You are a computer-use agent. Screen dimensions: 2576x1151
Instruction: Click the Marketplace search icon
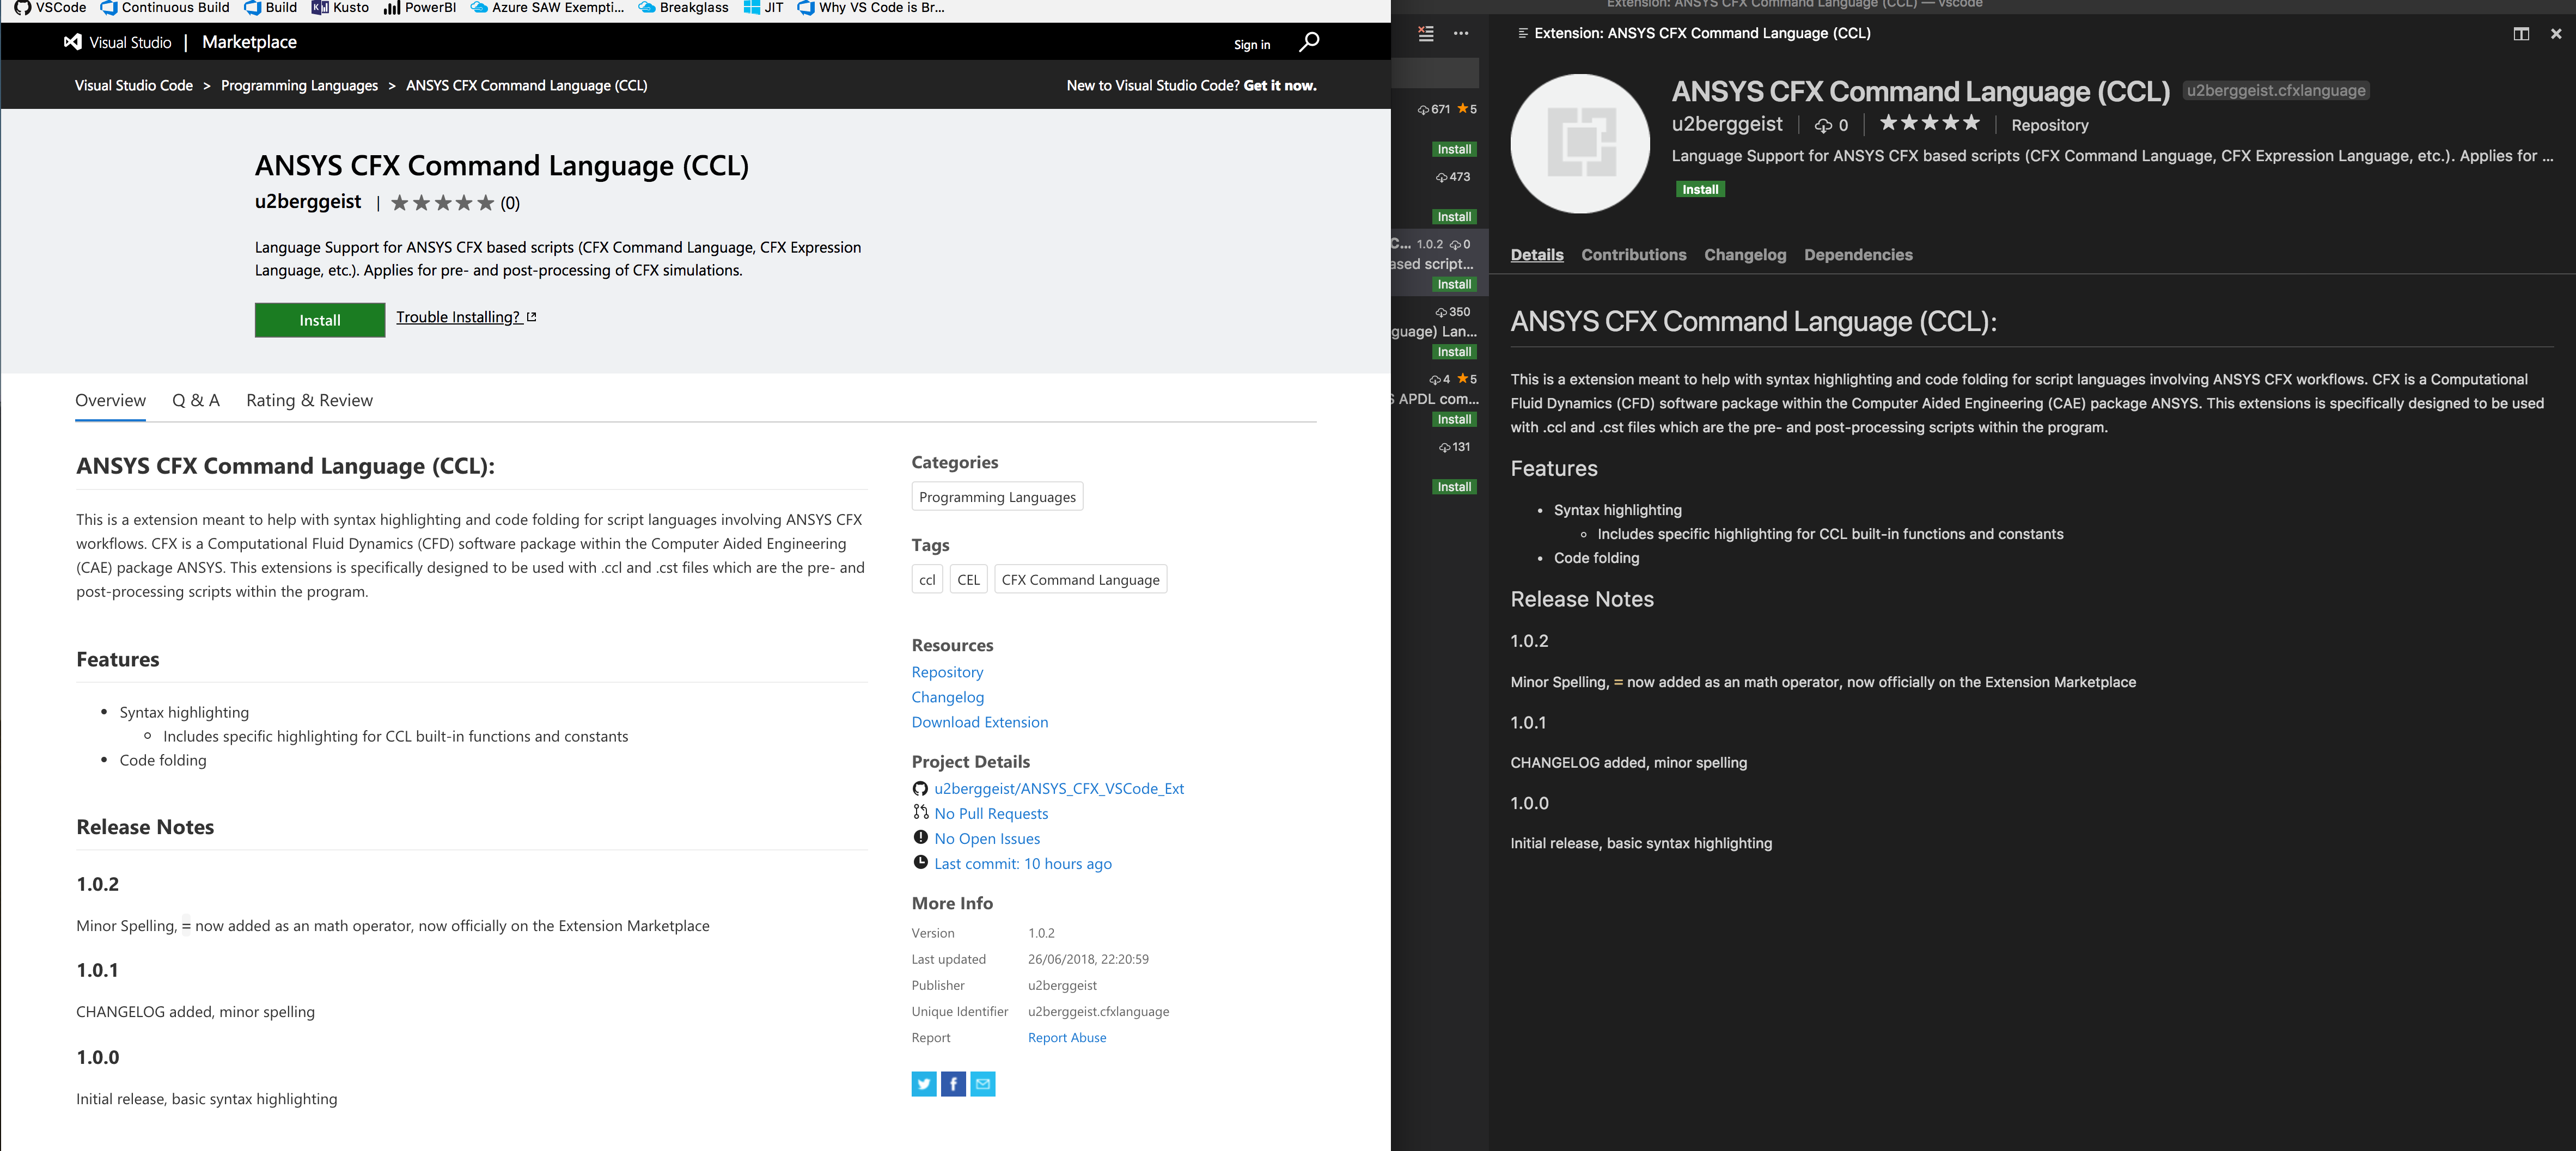1308,43
